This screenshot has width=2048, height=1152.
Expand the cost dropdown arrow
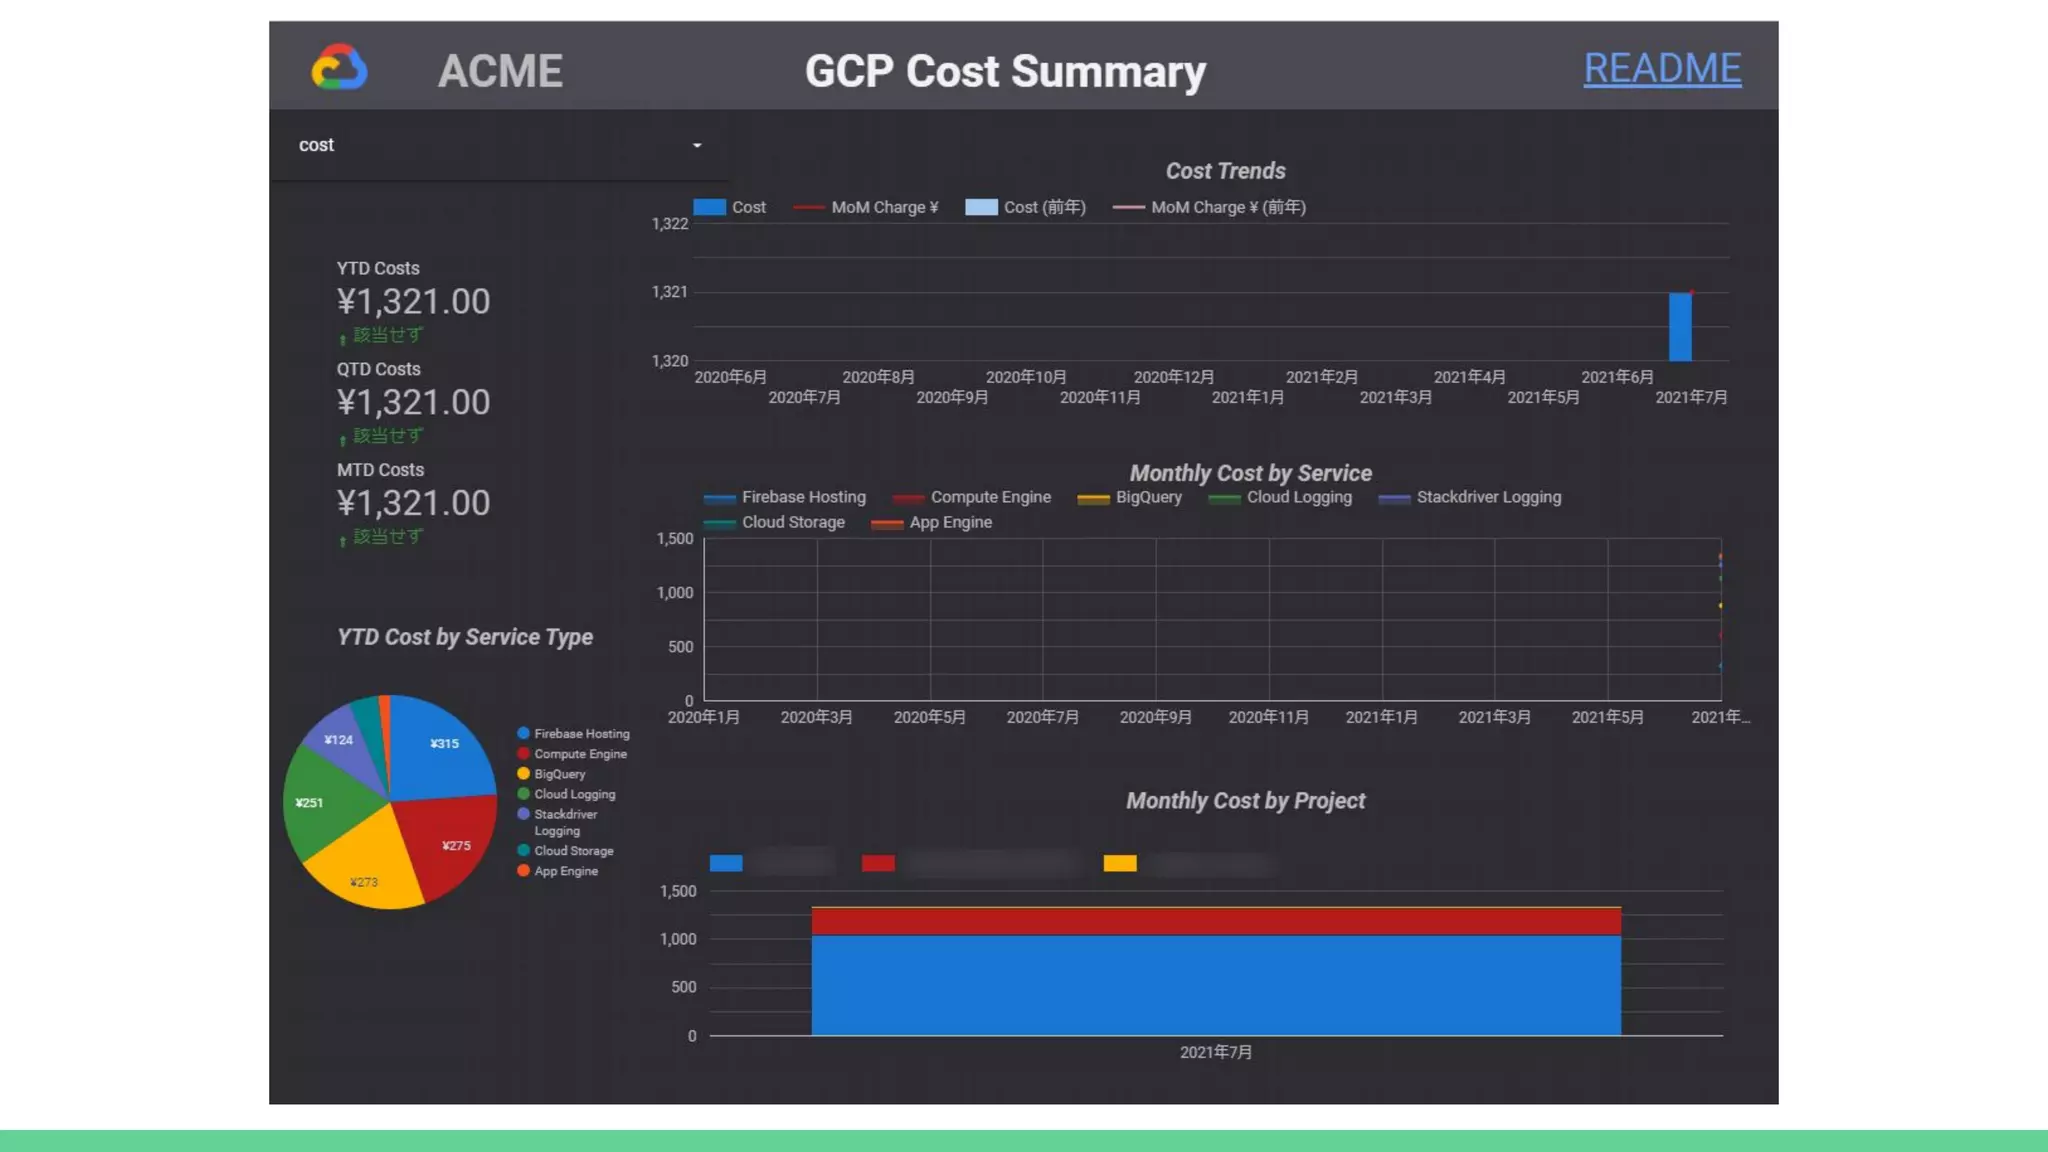pyautogui.click(x=697, y=146)
